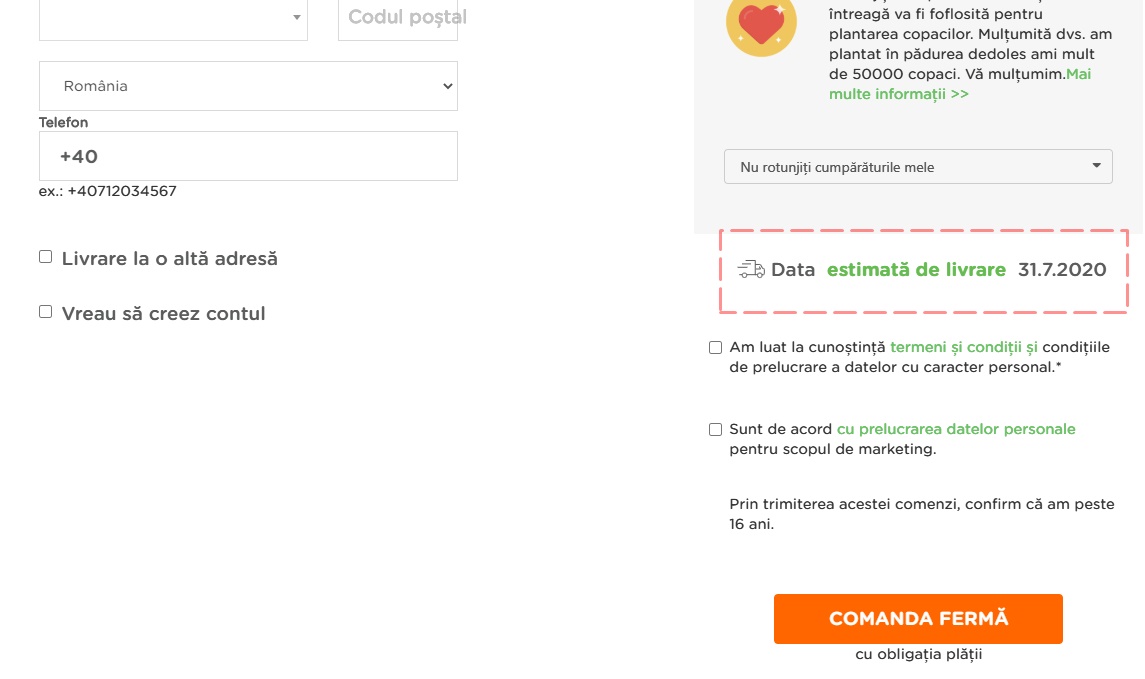Viewport: 1145px width, 679px height.
Task: Follow 'cu prelucrarea datelor personale' link
Action: pos(956,429)
